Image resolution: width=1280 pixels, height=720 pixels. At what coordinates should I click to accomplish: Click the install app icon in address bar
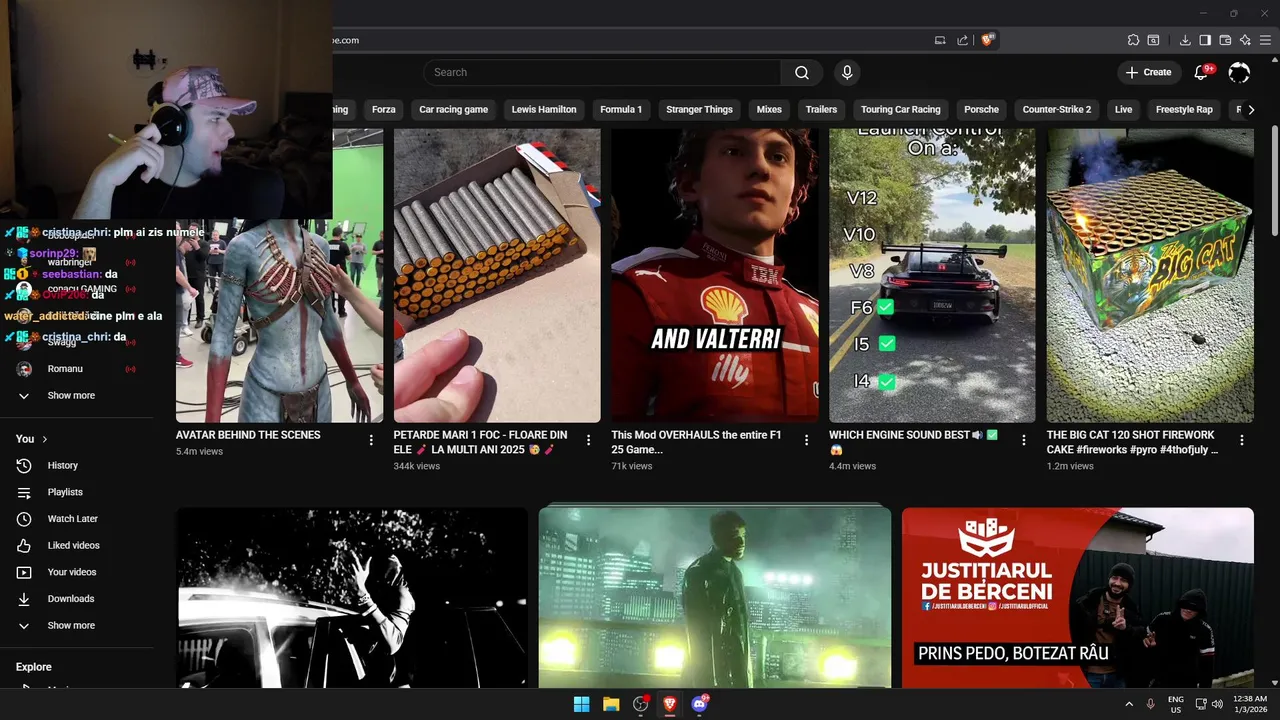click(940, 40)
